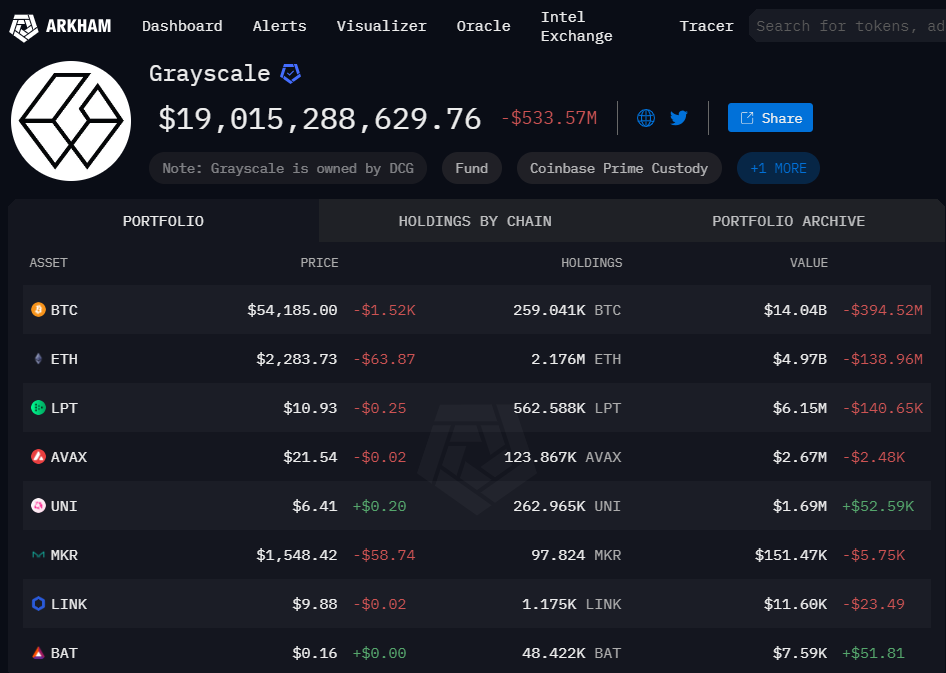Click the Arkham logo icon

click(x=24, y=27)
